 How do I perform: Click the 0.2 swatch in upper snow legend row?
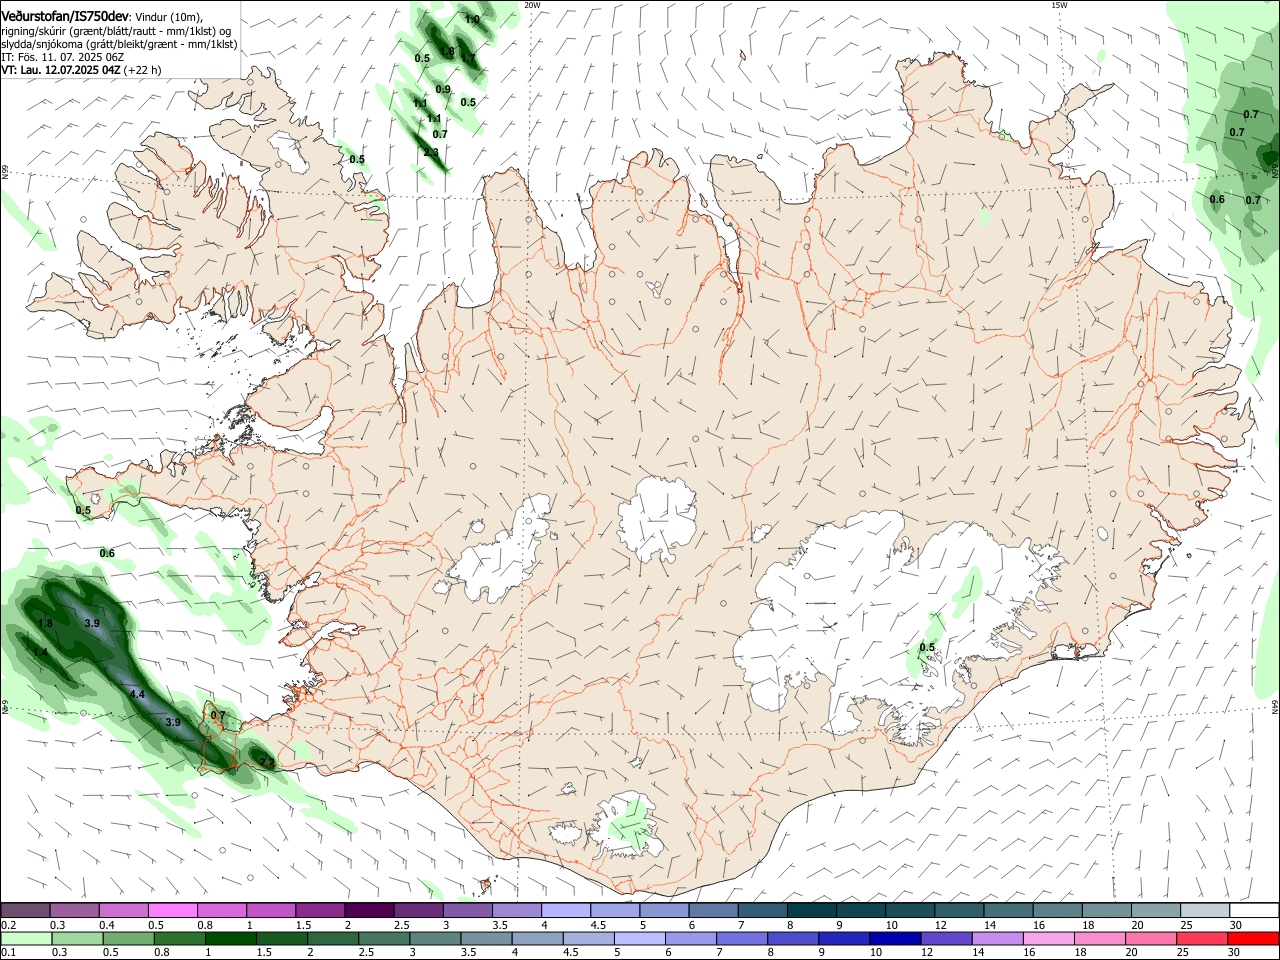click(x=25, y=910)
